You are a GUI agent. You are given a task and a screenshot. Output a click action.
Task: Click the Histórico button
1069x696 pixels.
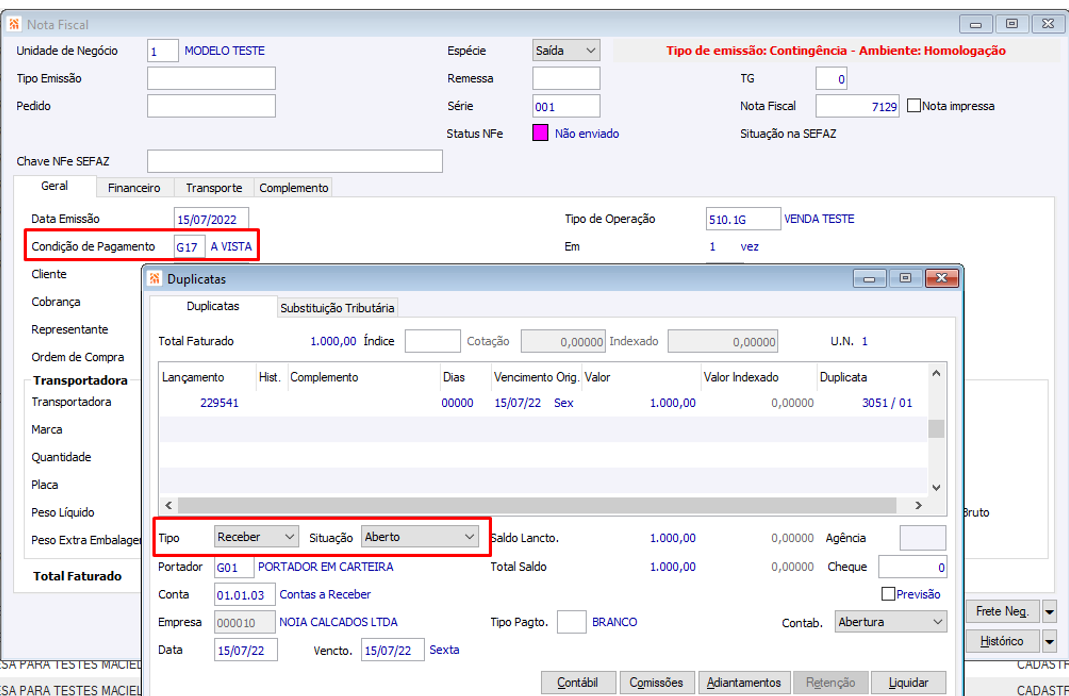1002,641
